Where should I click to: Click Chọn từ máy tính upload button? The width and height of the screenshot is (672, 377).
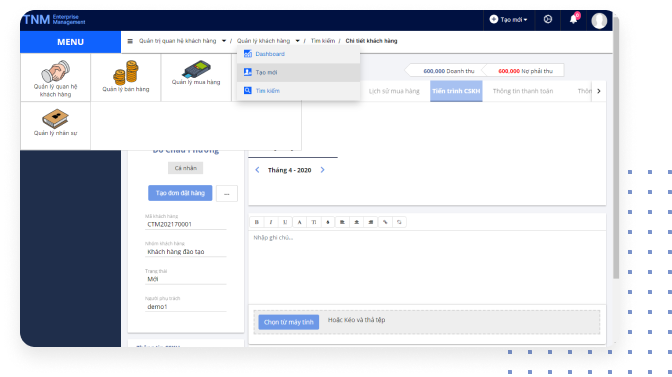tap(288, 322)
